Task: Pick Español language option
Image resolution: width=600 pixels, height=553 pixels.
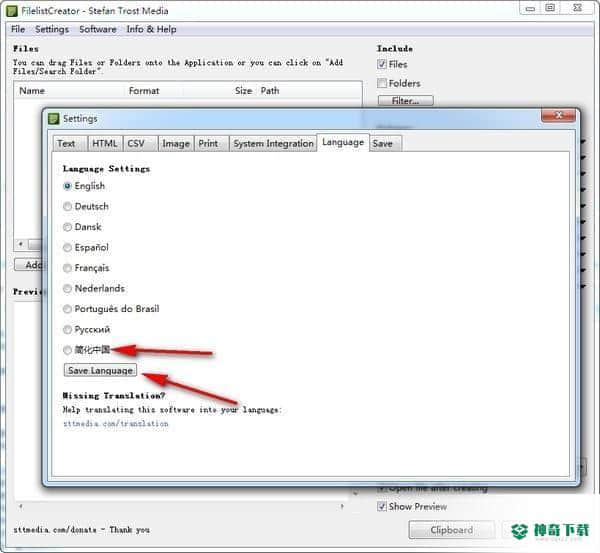Action: [67, 248]
